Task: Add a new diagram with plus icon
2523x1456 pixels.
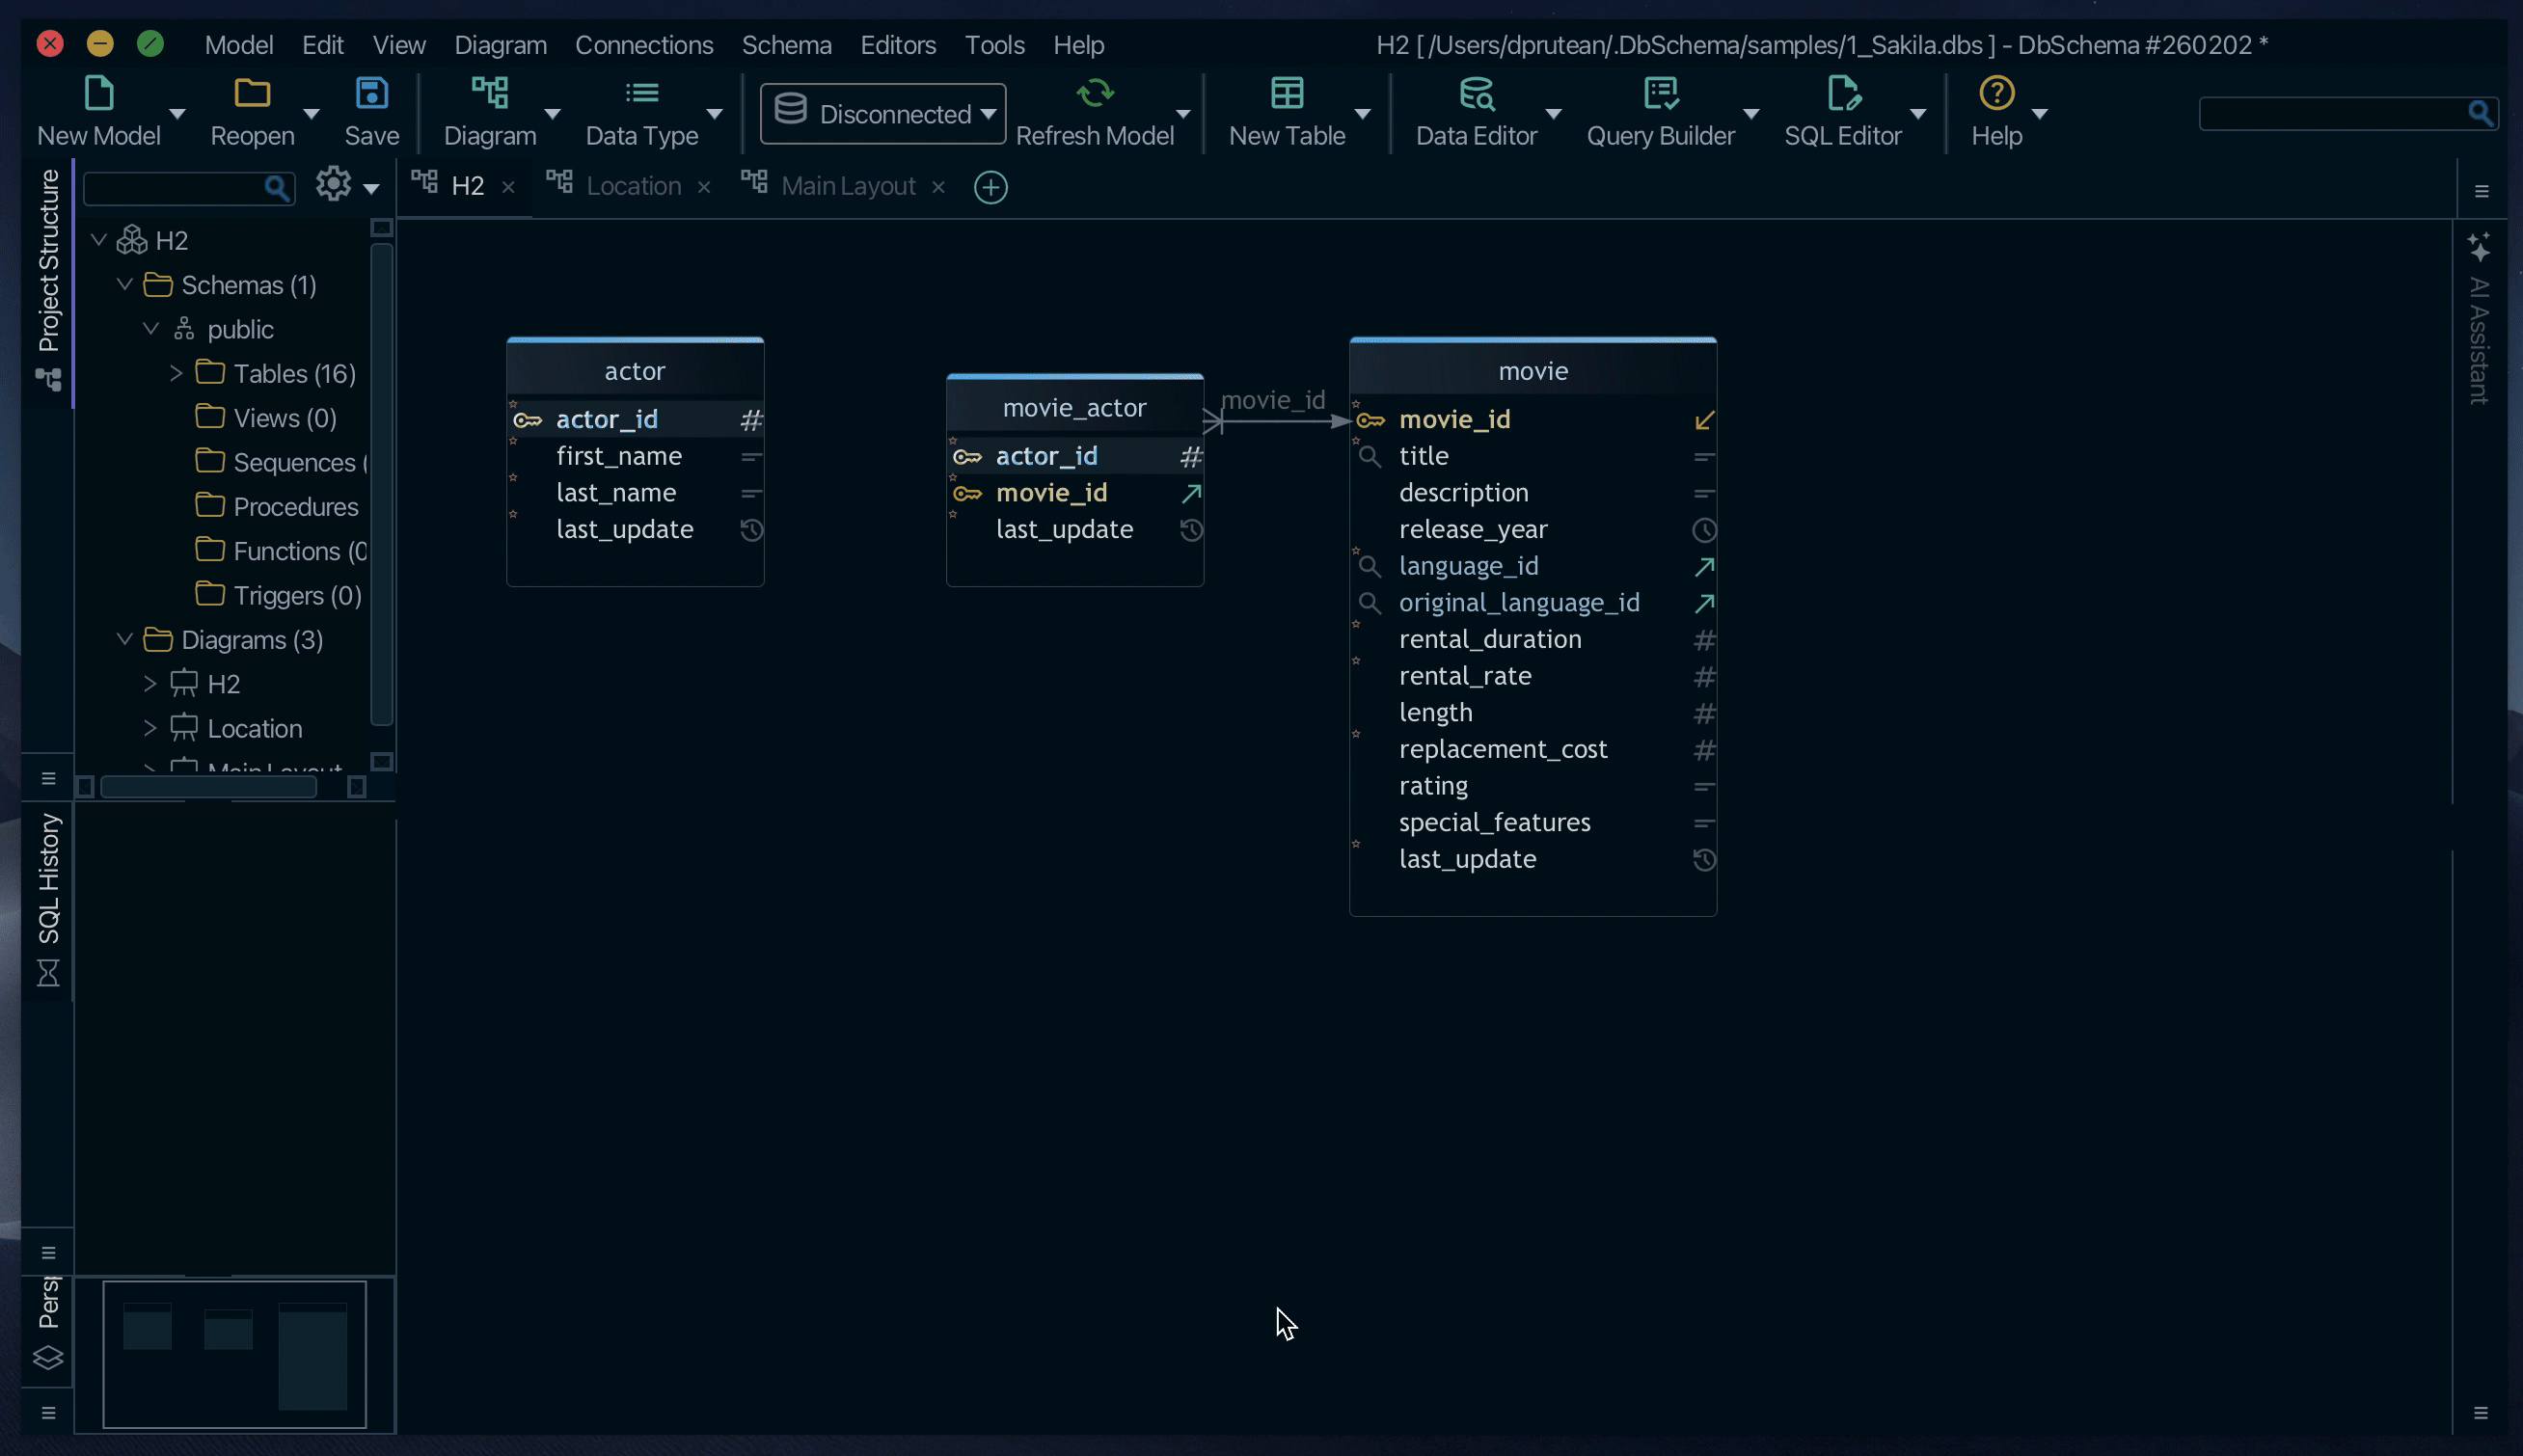Action: click(x=990, y=187)
